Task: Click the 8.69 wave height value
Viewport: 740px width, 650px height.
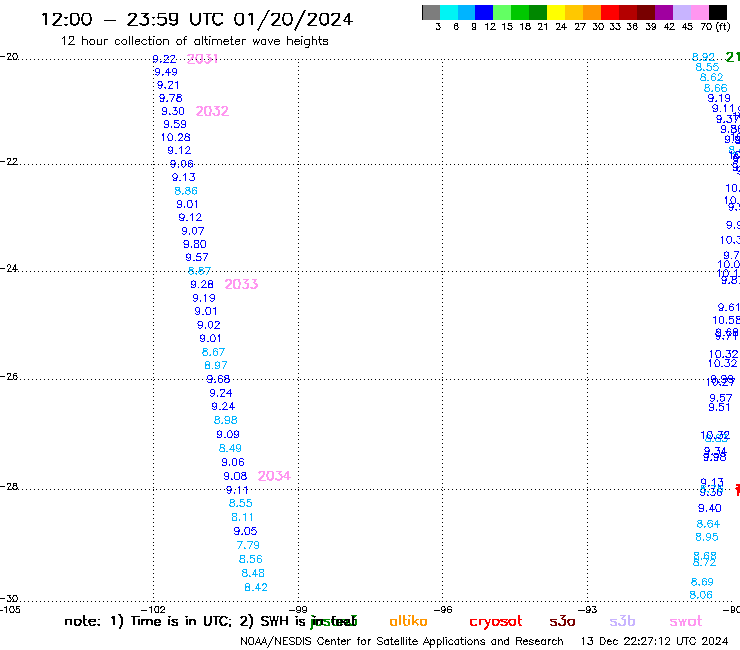Action: click(702, 582)
